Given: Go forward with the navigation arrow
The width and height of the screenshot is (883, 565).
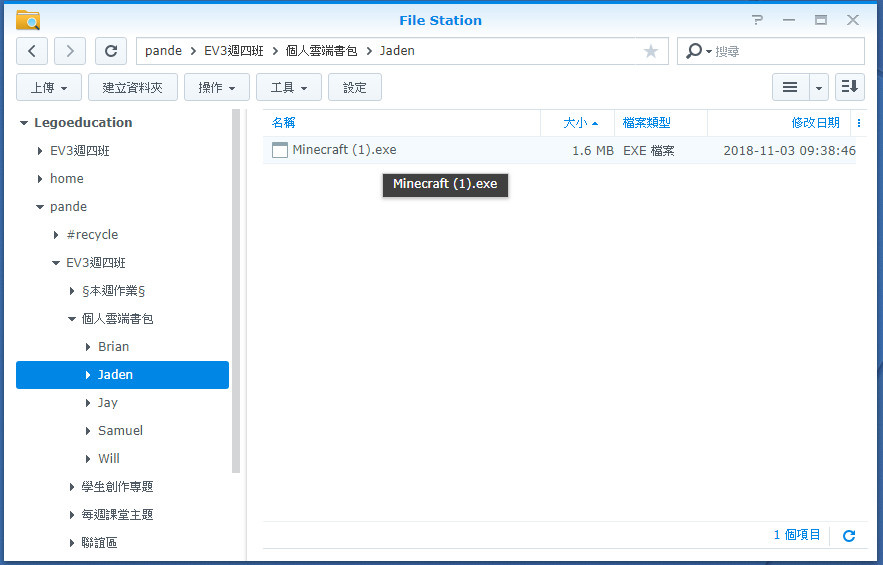Looking at the screenshot, I should click(x=70, y=51).
